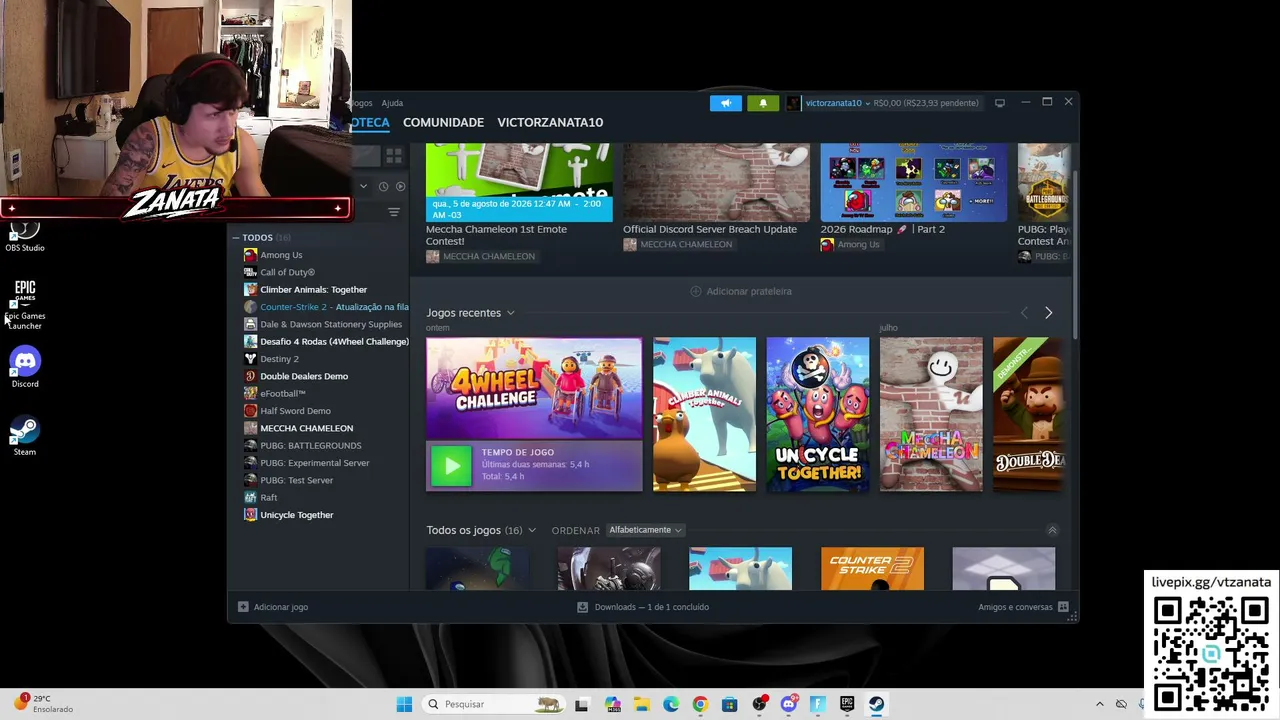This screenshot has height=720, width=1280.
Task: Expand the Jogos recentes shelf dropdown
Action: pos(510,313)
